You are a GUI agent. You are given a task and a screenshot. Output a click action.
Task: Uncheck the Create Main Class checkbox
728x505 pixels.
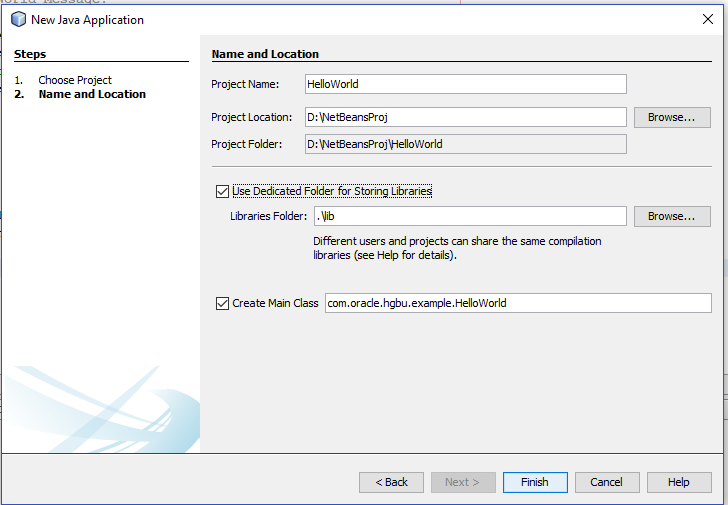point(222,303)
